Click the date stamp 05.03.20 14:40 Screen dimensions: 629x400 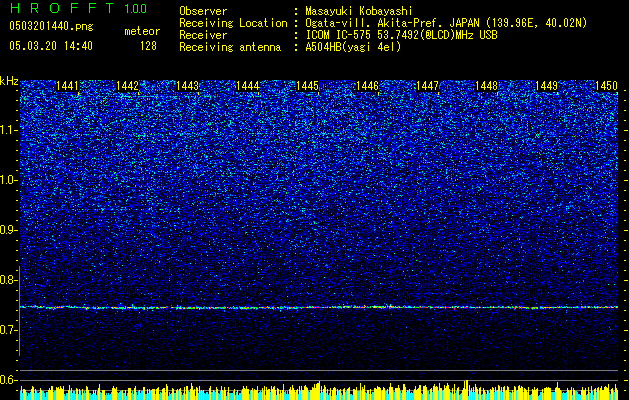coord(51,46)
